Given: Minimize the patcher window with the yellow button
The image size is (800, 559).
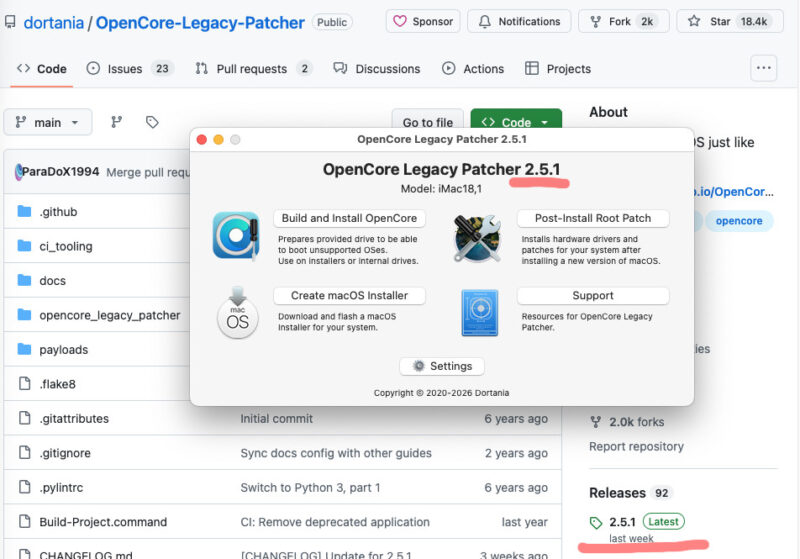Looking at the screenshot, I should pos(218,140).
